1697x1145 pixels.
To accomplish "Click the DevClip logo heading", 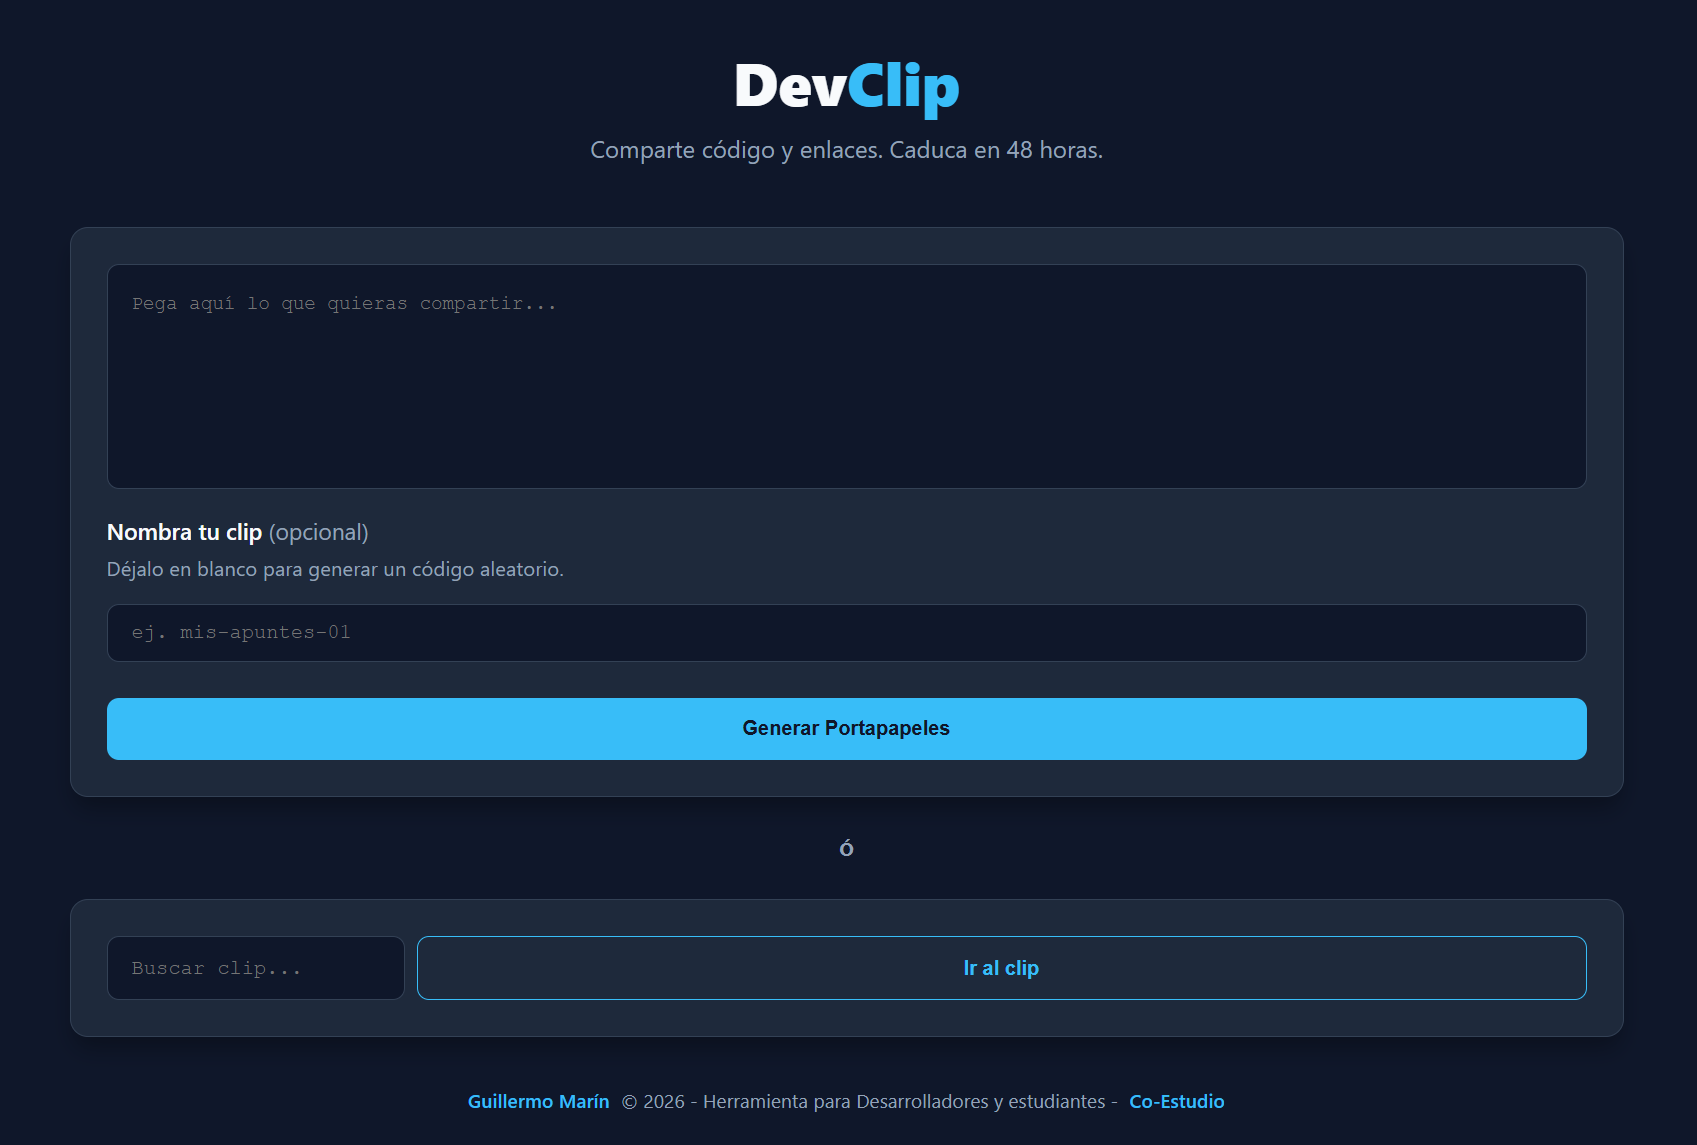I will pos(846,86).
